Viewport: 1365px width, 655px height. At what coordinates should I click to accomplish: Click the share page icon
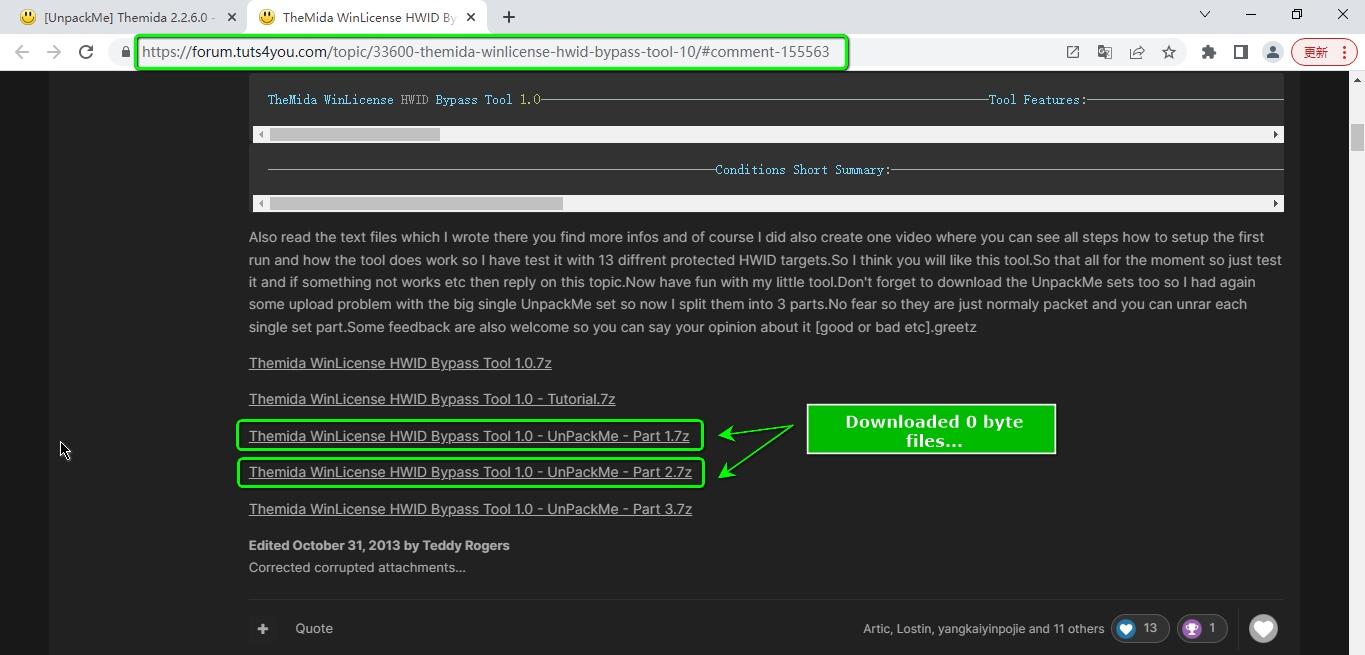(1136, 52)
